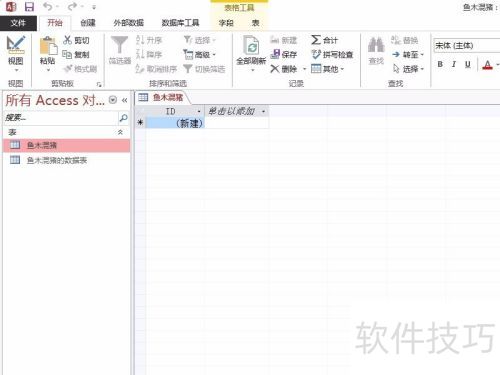Click the 拼写检查 spelling button

tap(332, 54)
